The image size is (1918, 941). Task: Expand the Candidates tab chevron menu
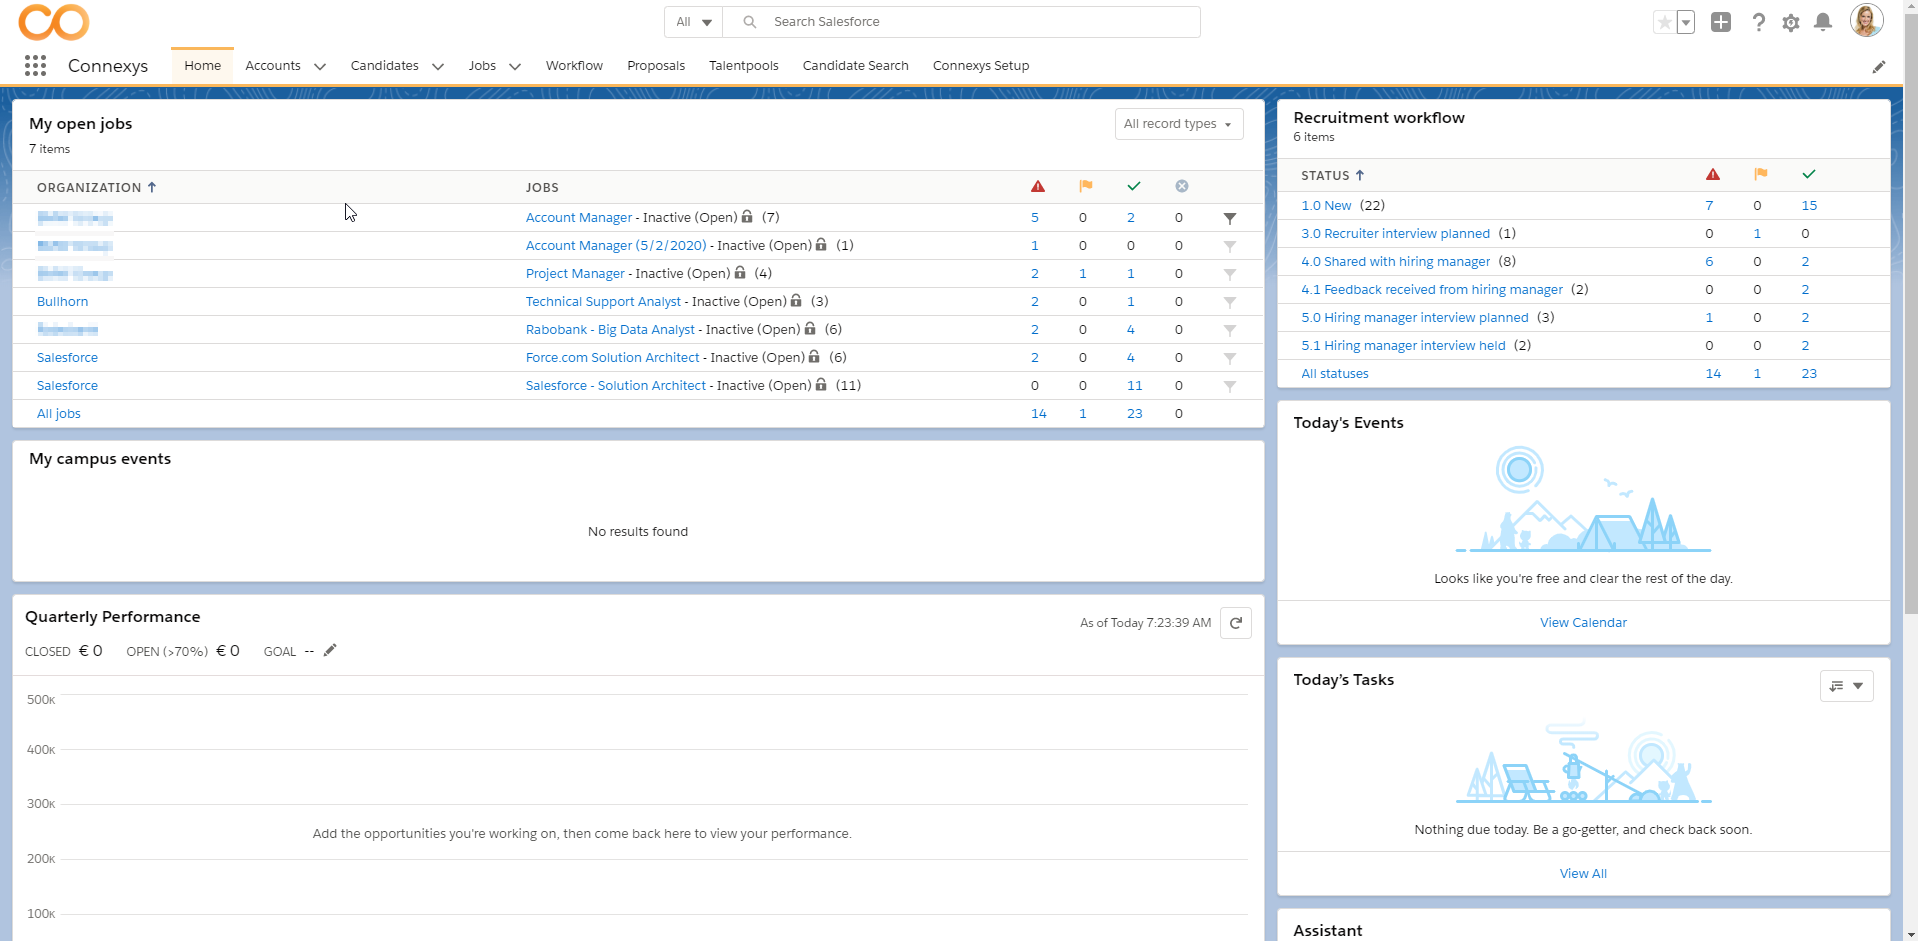438,67
